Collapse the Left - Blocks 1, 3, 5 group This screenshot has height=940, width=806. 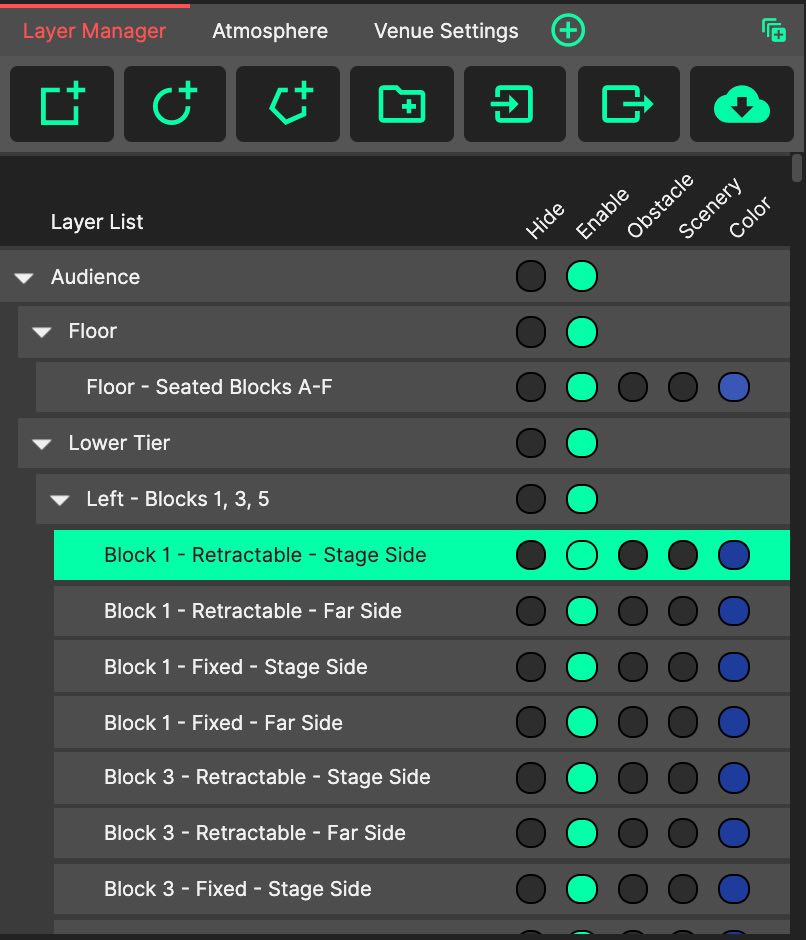tap(59, 500)
